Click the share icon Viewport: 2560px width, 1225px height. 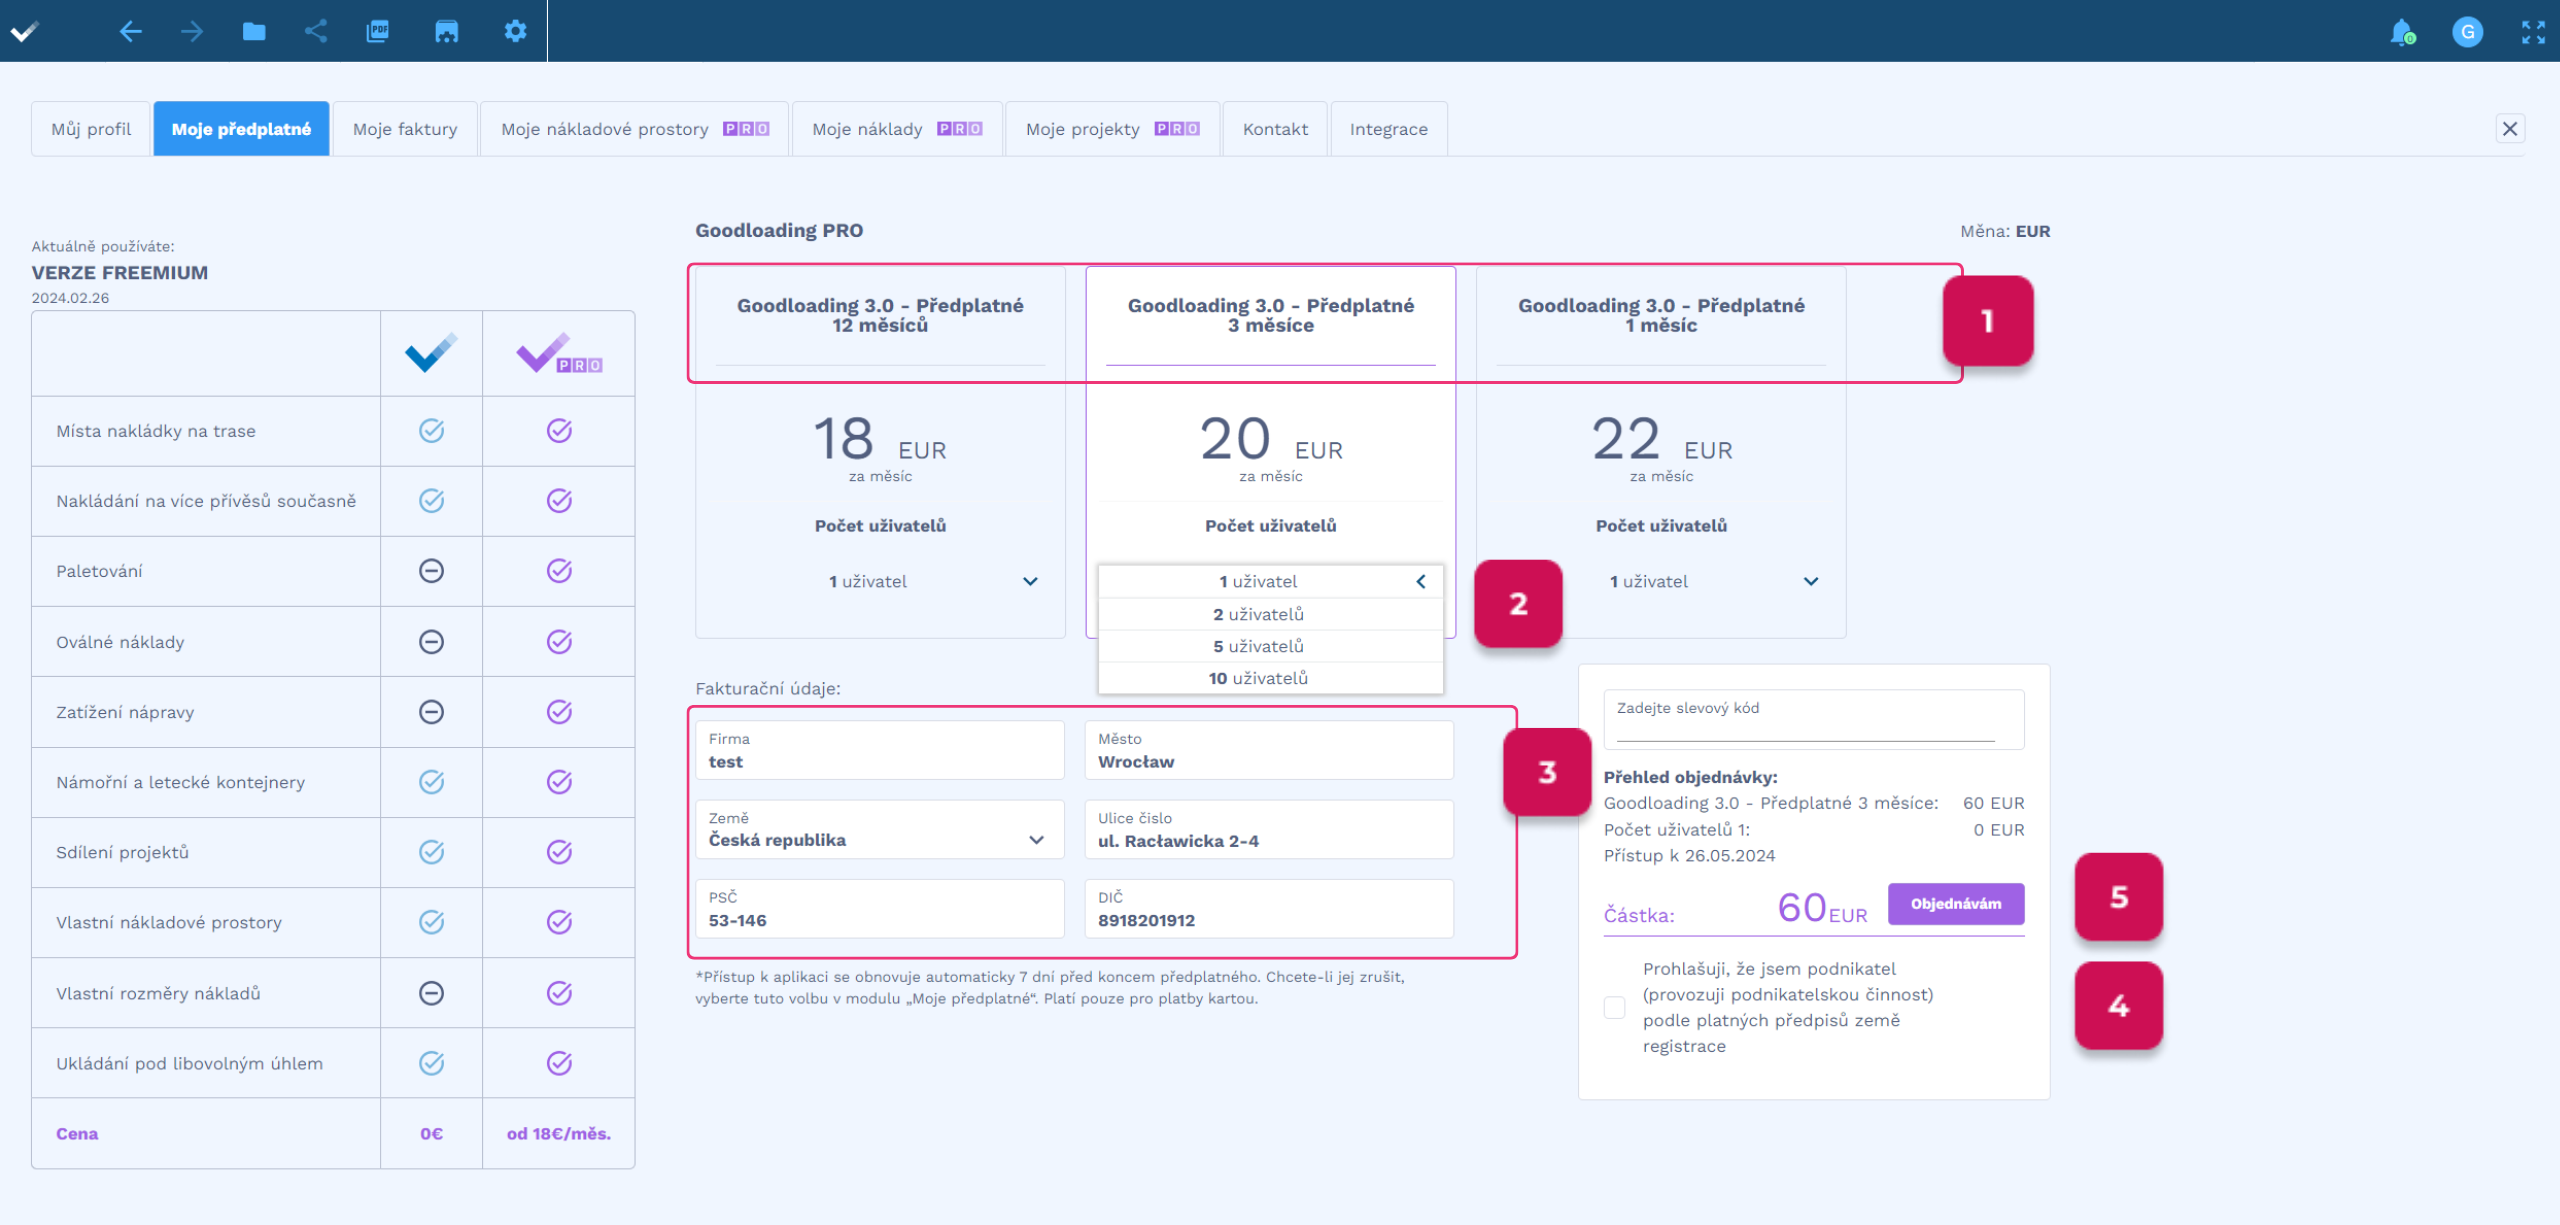point(316,31)
